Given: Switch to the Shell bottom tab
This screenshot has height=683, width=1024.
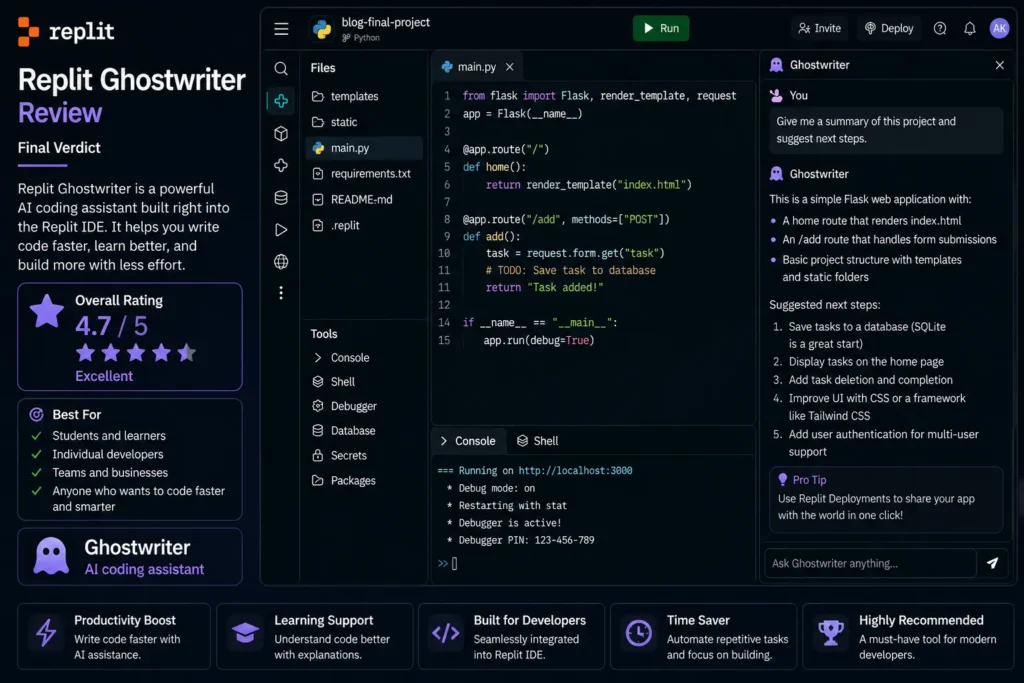Looking at the screenshot, I should click(538, 441).
